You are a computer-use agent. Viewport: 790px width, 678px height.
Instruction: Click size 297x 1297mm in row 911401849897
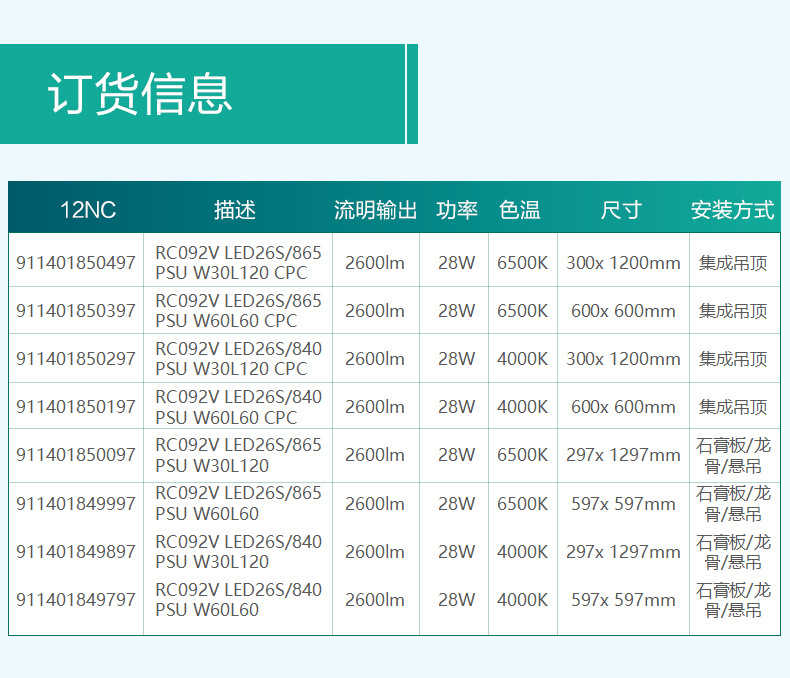(x=623, y=552)
